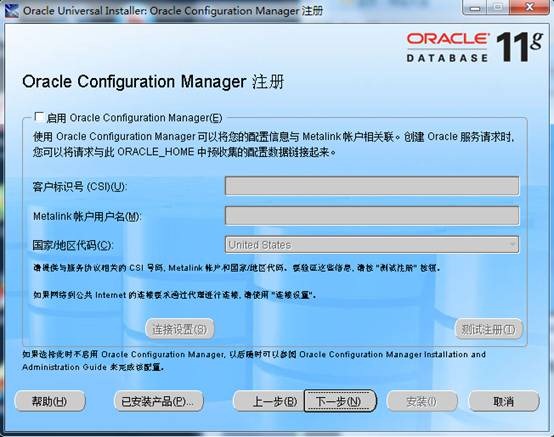This screenshot has height=437, width=554.
Task: Close the Oracle Universal Installer window
Action: point(529,7)
